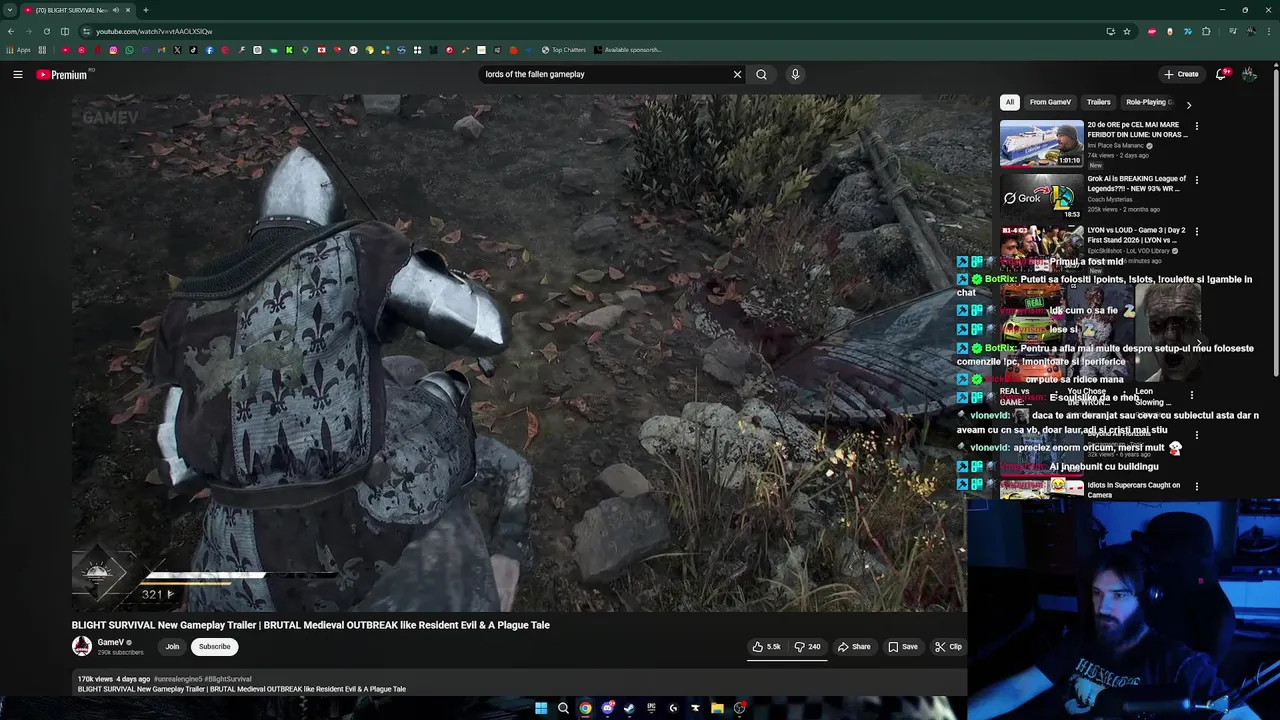1280x720 pixels.
Task: Click the browser address bar URL
Action: (x=154, y=31)
